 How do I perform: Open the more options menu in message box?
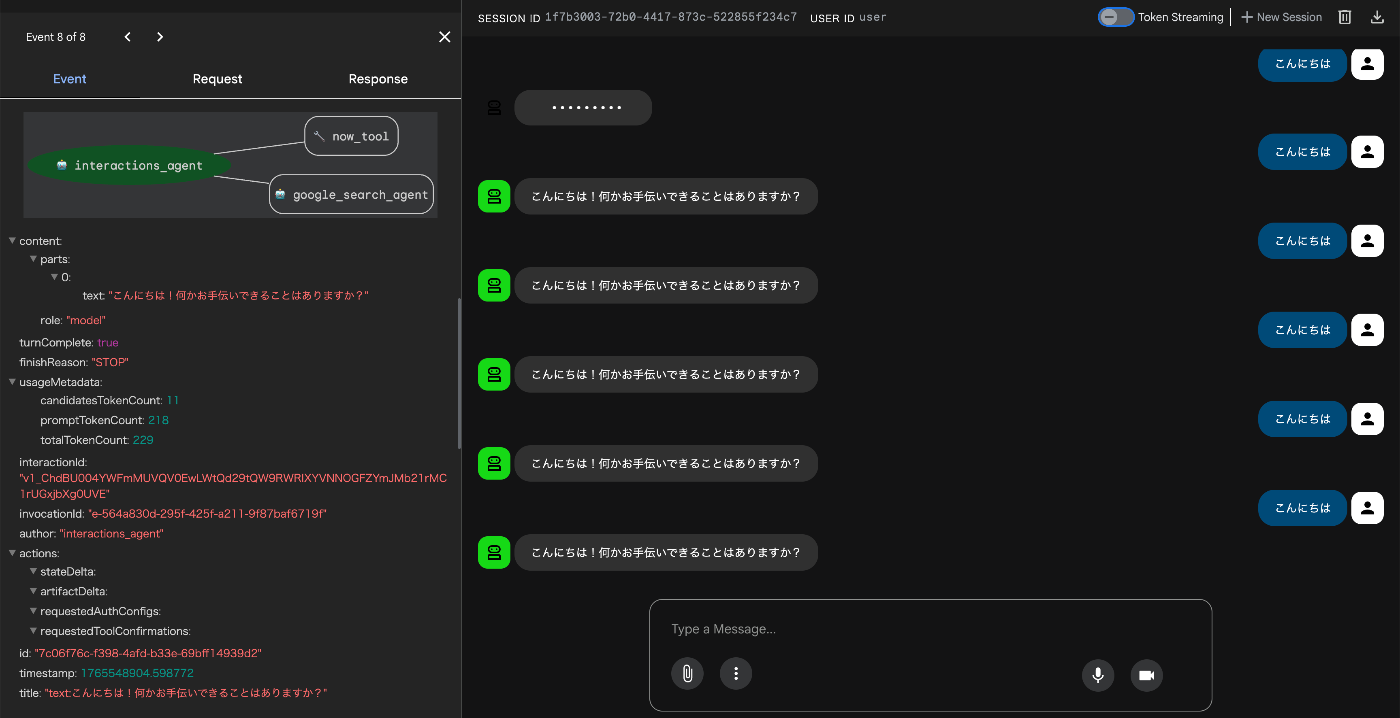click(736, 674)
